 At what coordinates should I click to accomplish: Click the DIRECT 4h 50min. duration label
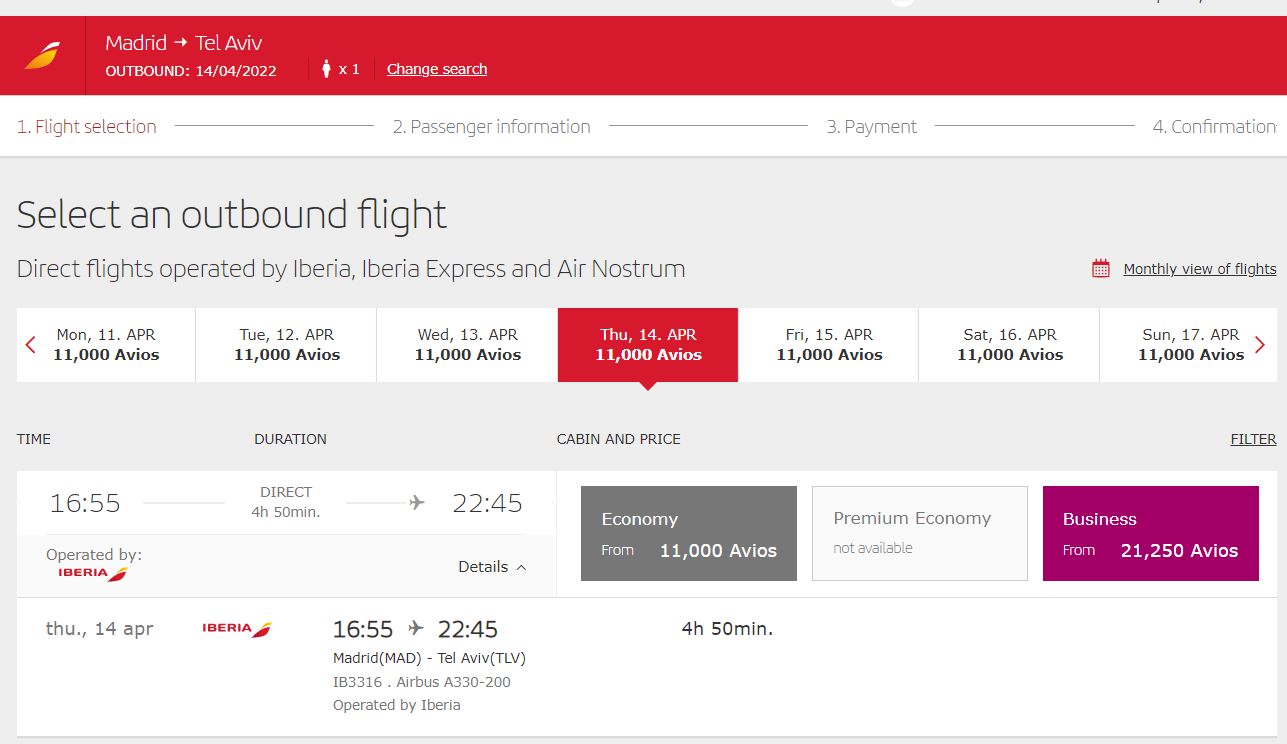point(286,502)
